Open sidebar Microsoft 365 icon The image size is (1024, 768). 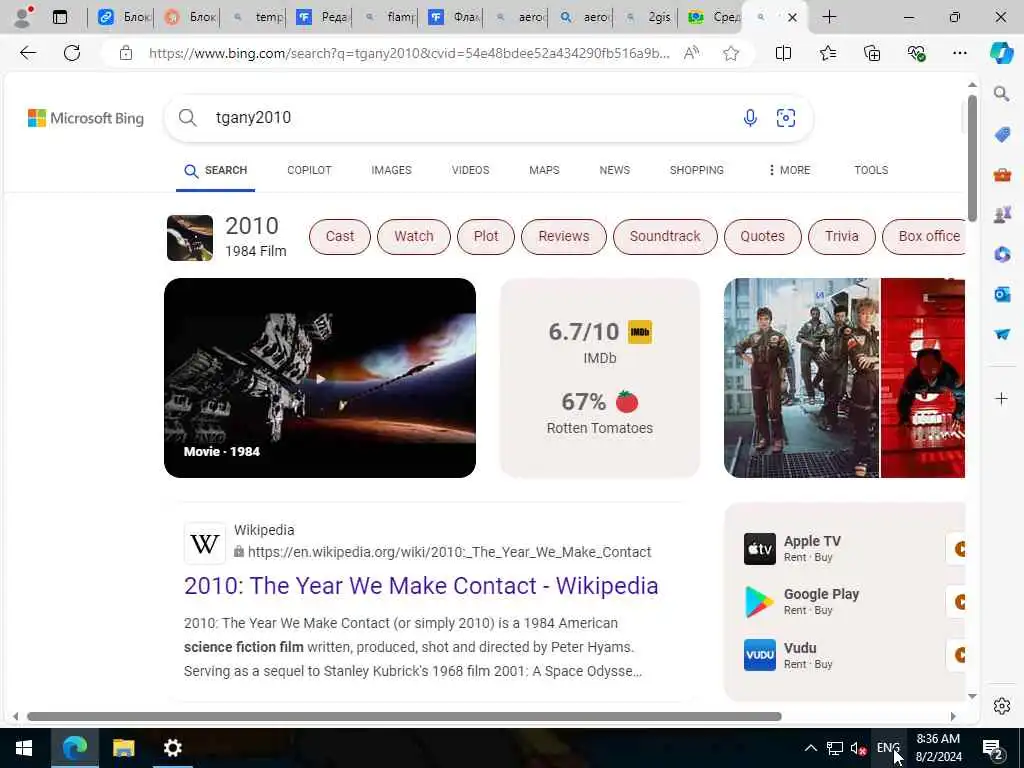[x=1002, y=254]
